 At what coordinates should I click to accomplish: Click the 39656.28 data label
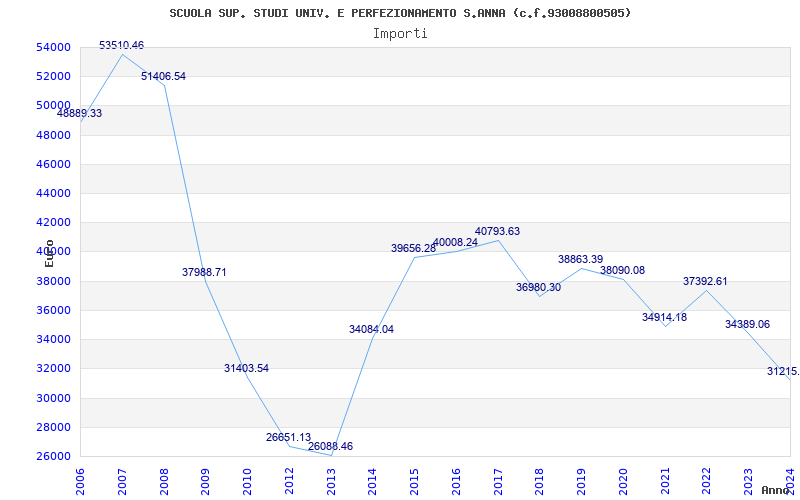pos(414,248)
